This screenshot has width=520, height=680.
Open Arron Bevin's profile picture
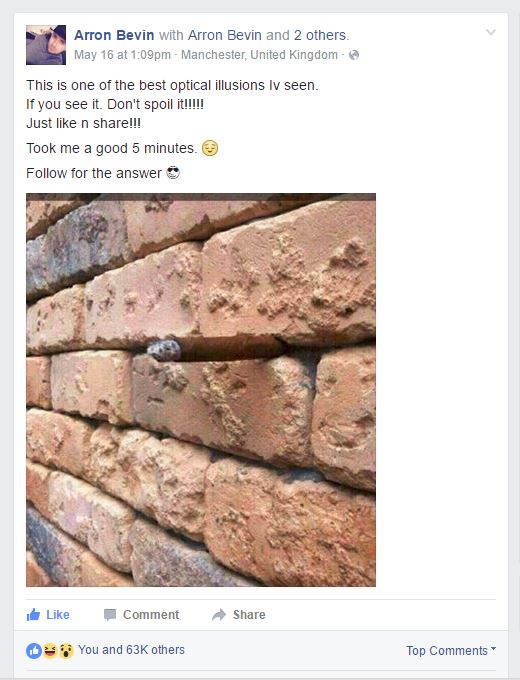point(46,45)
